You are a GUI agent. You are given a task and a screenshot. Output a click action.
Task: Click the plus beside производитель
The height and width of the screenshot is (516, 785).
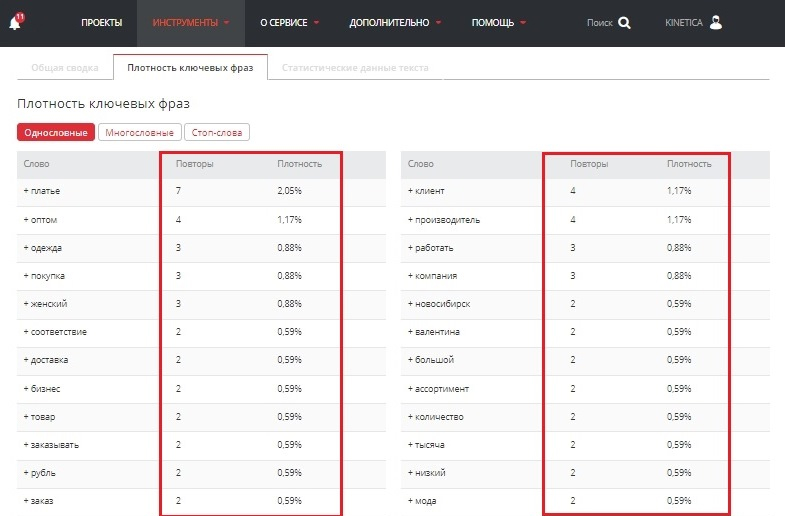[x=411, y=219]
